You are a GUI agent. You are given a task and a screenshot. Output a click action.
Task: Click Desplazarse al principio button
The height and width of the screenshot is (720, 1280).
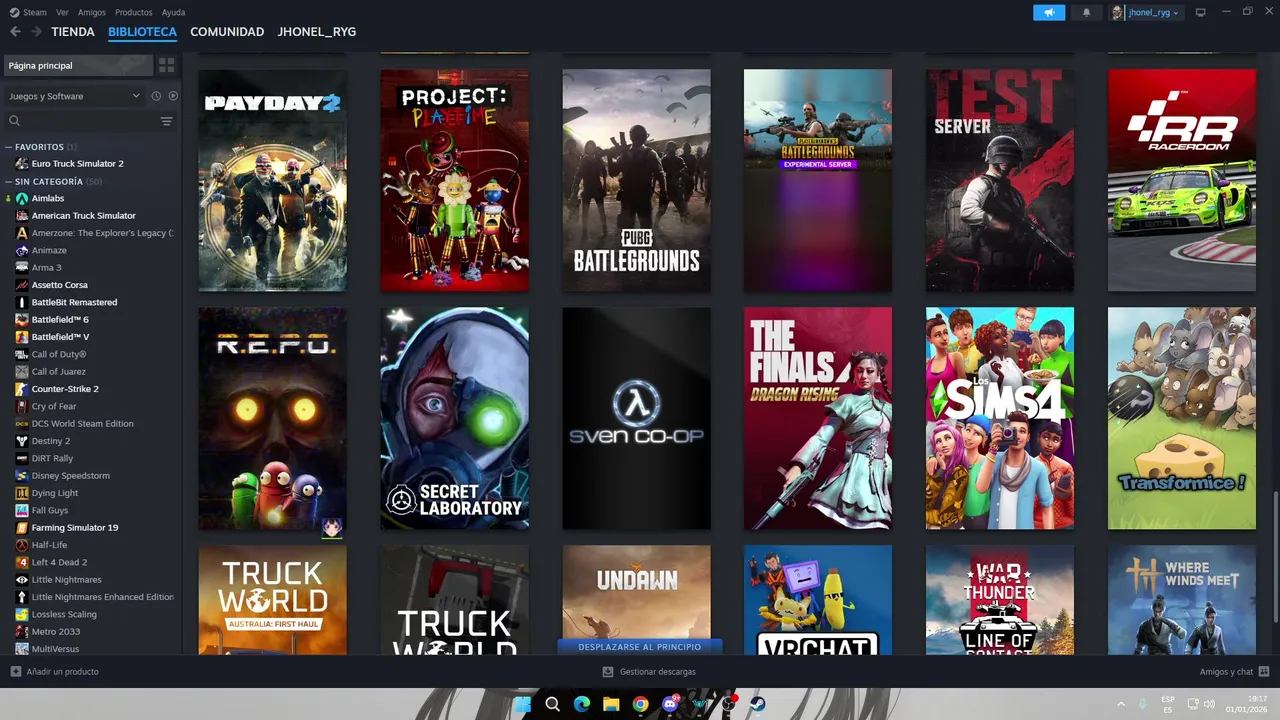tap(639, 647)
